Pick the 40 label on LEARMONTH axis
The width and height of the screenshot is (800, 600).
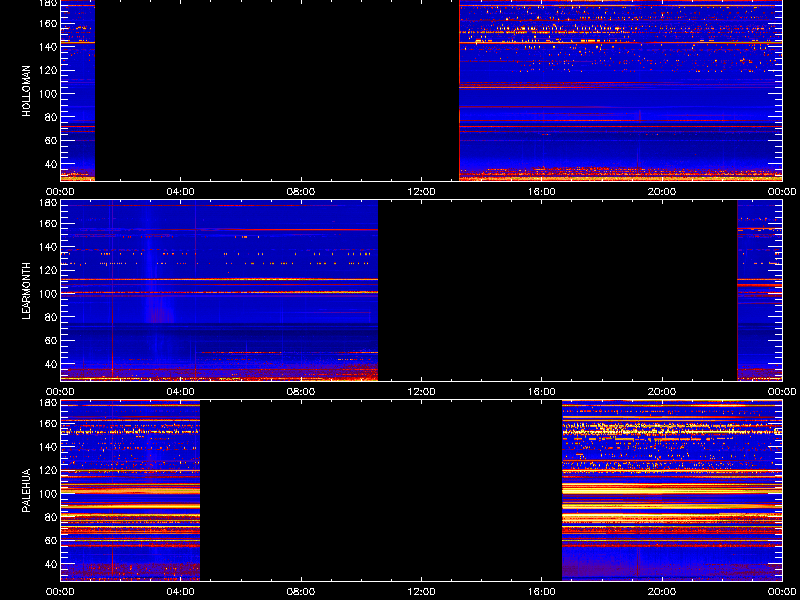[x=52, y=364]
